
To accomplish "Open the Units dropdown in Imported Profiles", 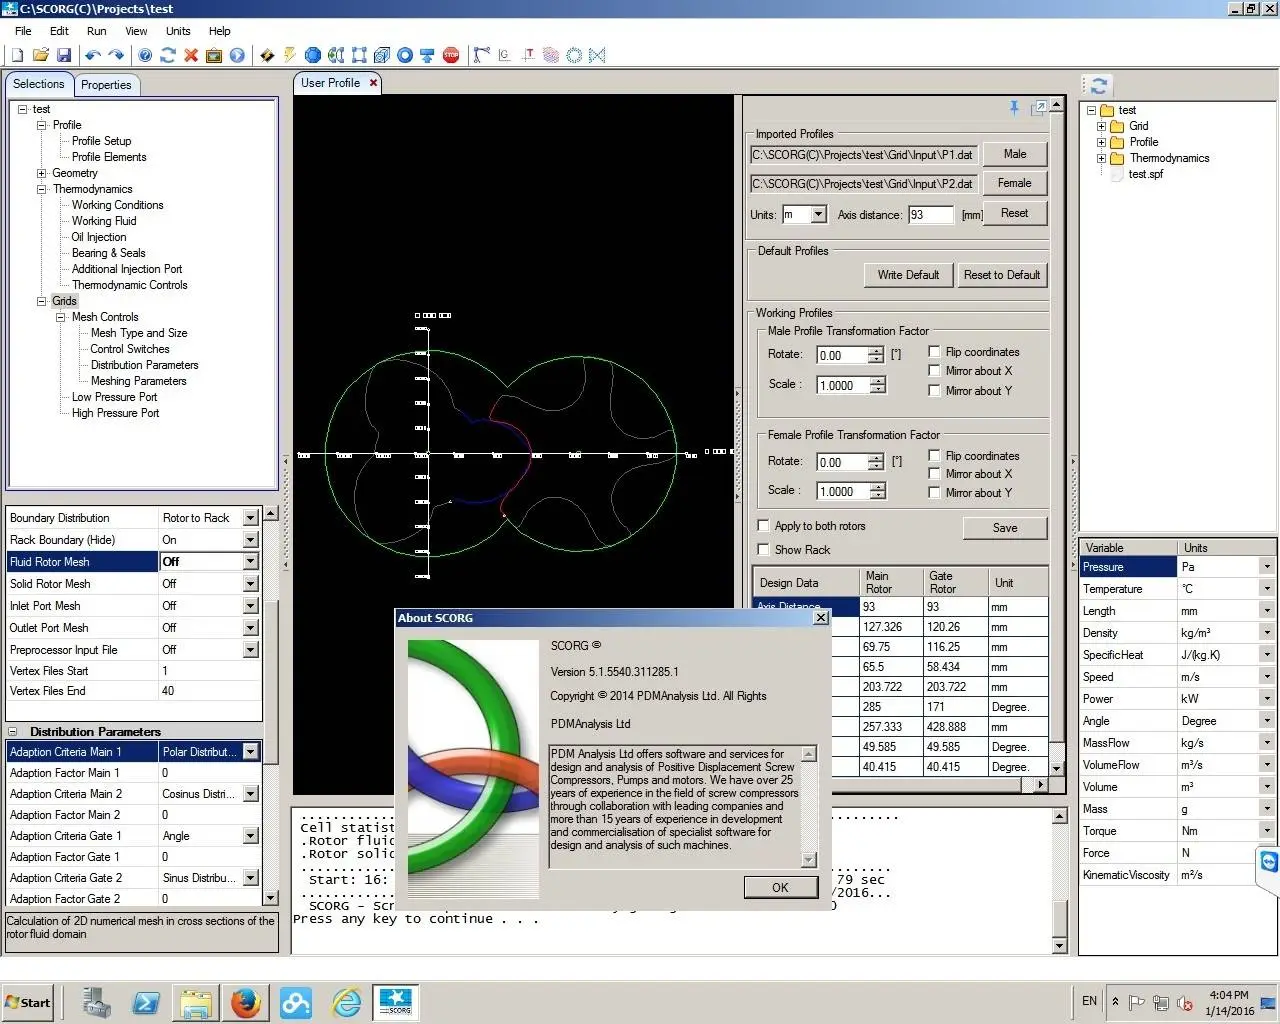I will [819, 214].
